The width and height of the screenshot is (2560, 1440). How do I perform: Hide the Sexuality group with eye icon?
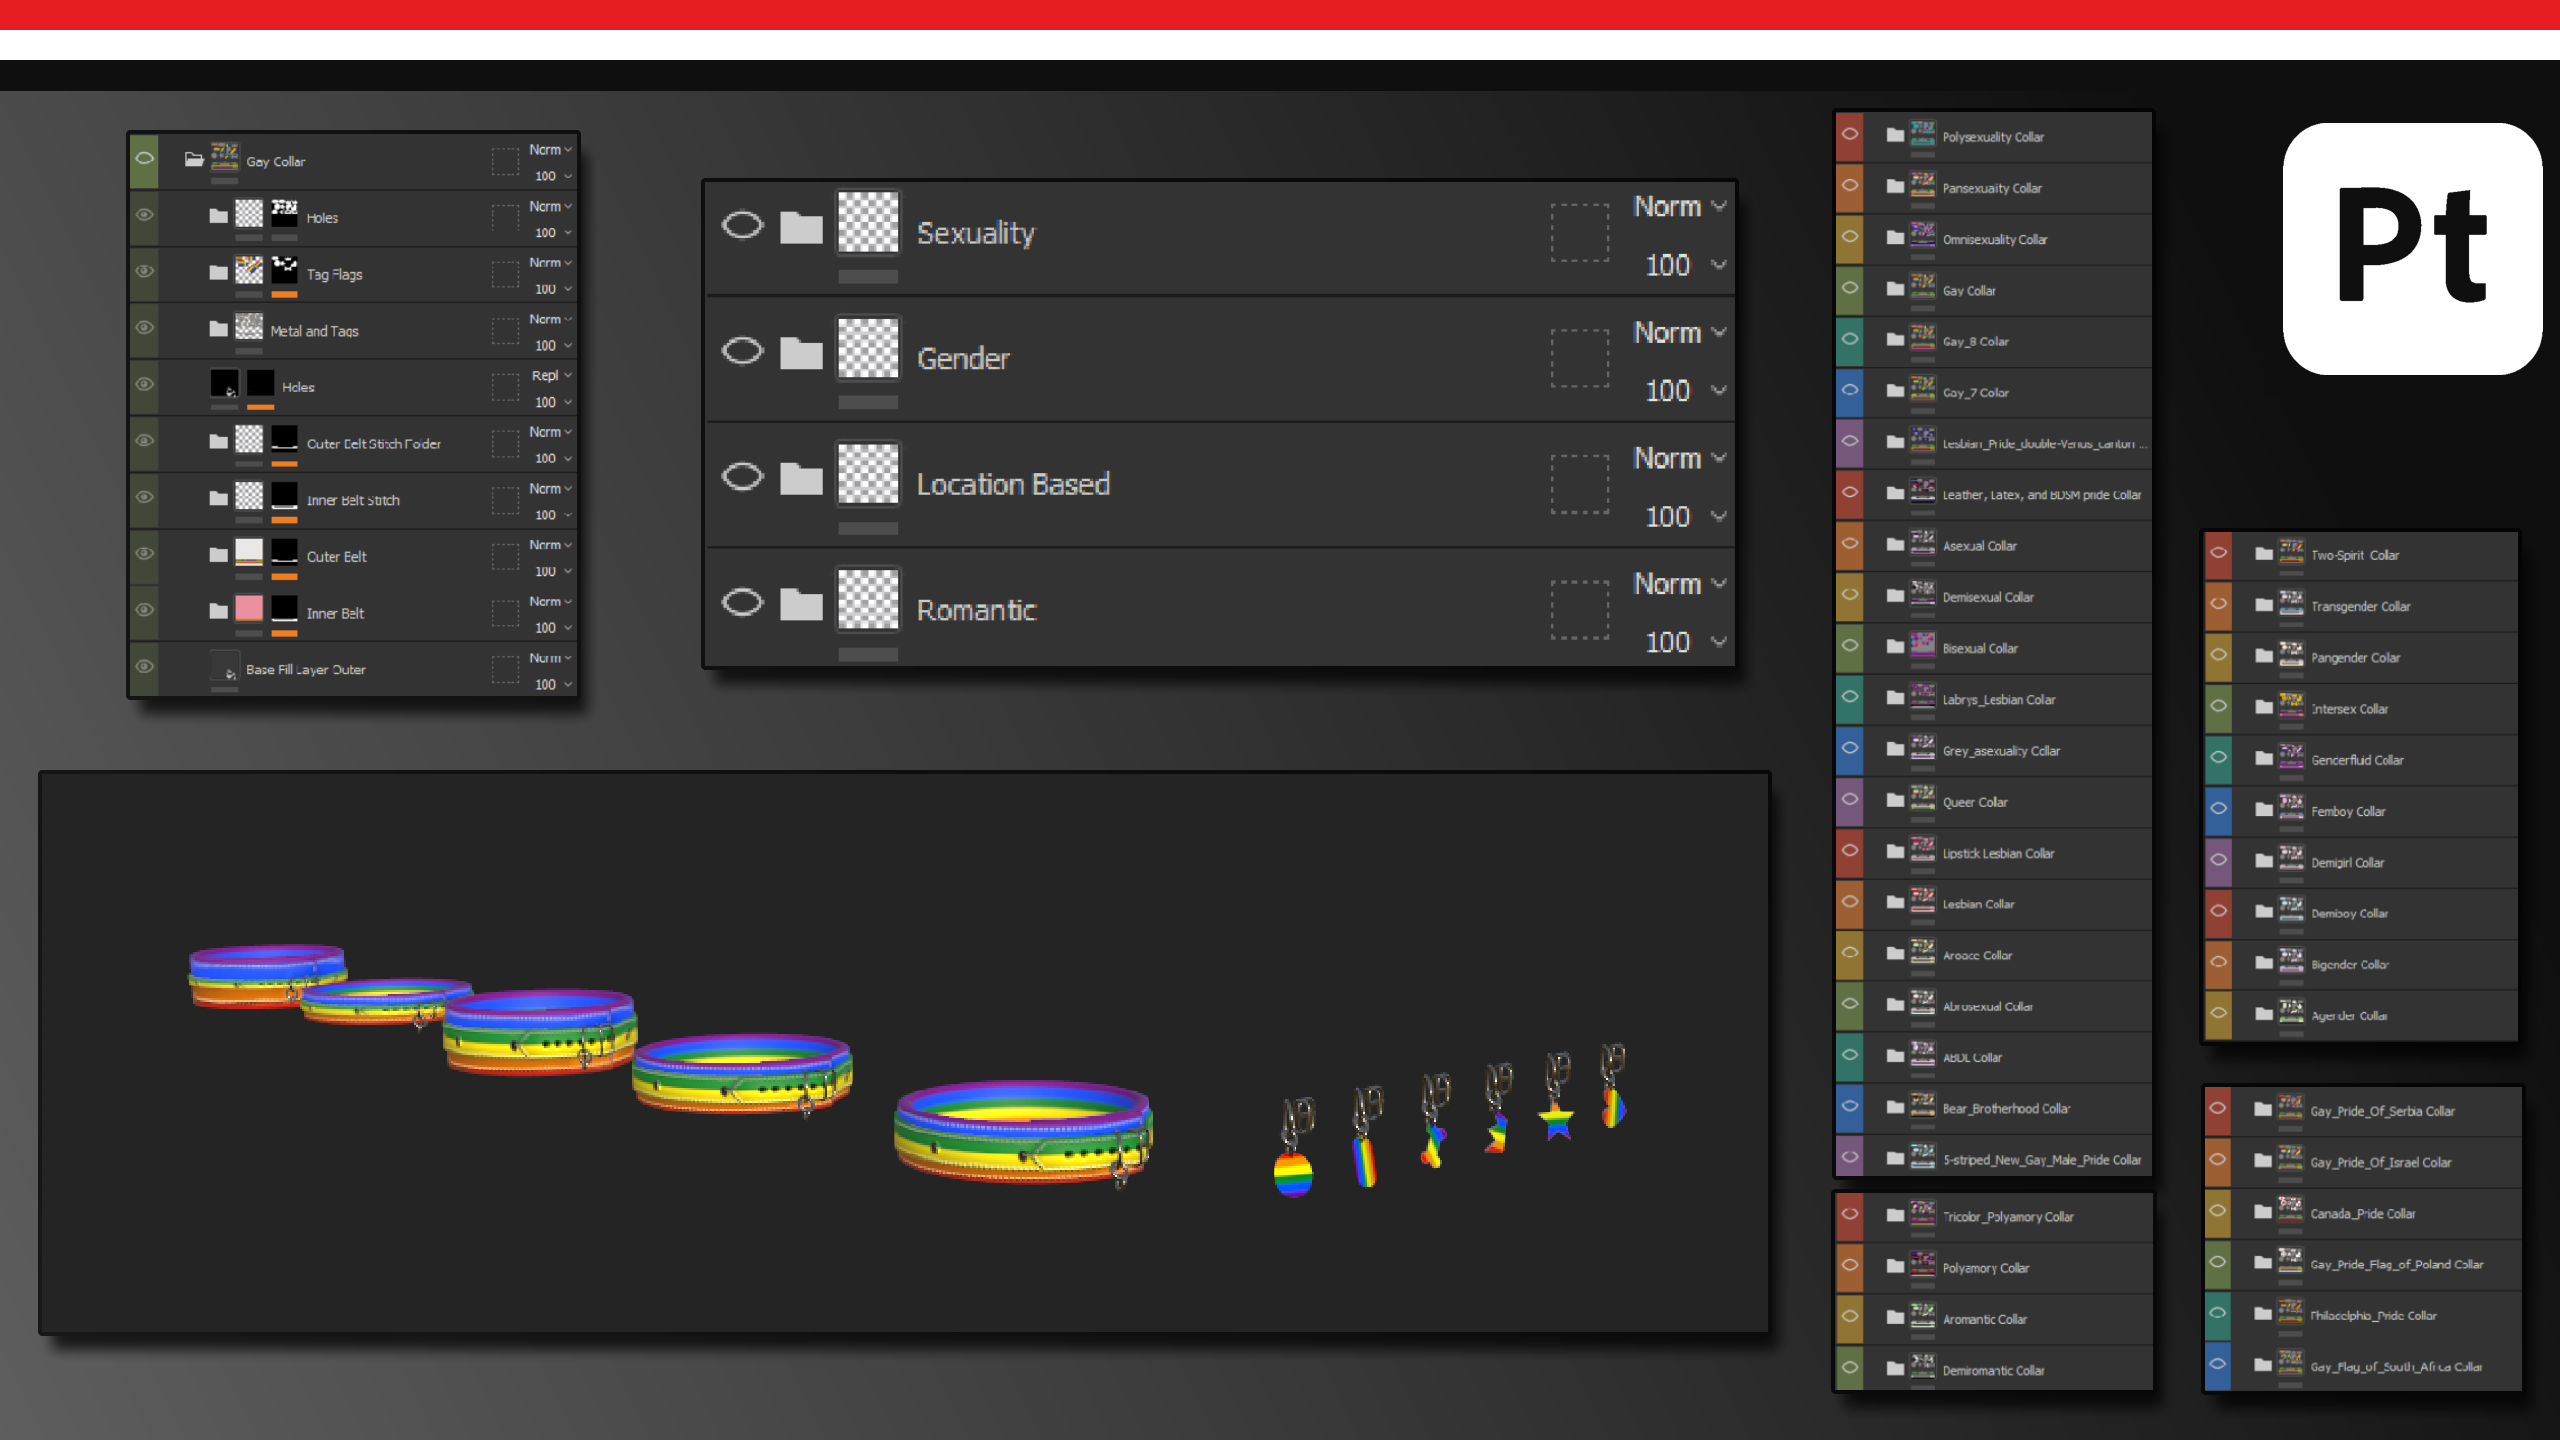pos(742,226)
